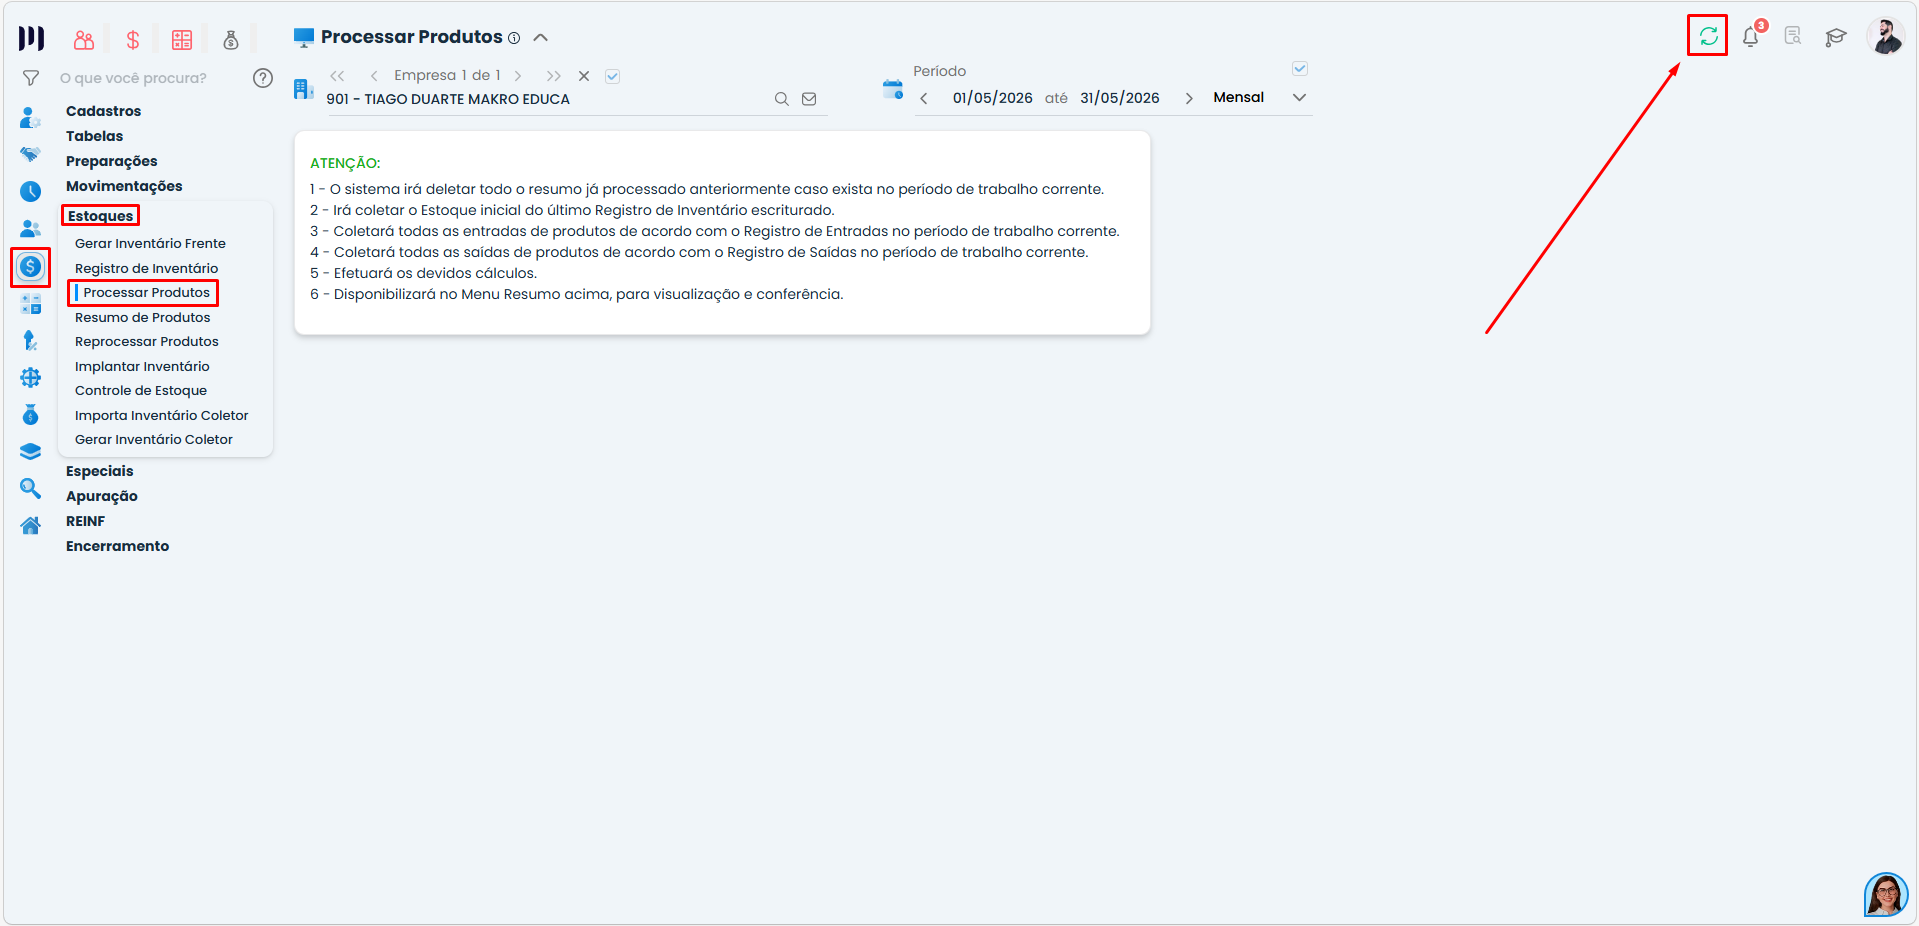Expand the Movimentações menu
This screenshot has width=1919, height=926.
click(x=124, y=186)
